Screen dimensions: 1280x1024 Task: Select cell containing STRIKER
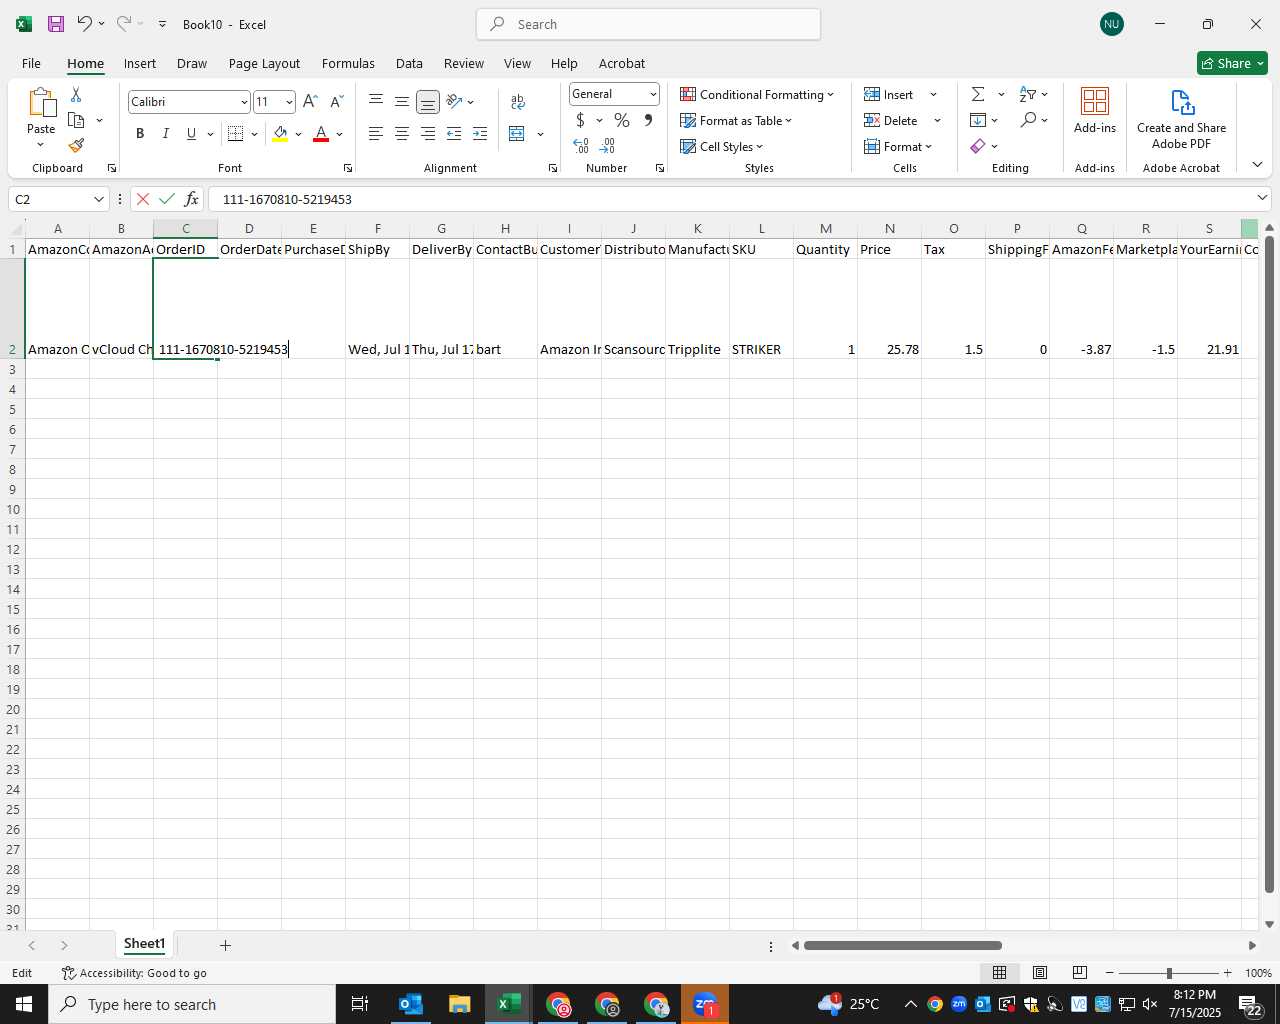pyautogui.click(x=761, y=309)
